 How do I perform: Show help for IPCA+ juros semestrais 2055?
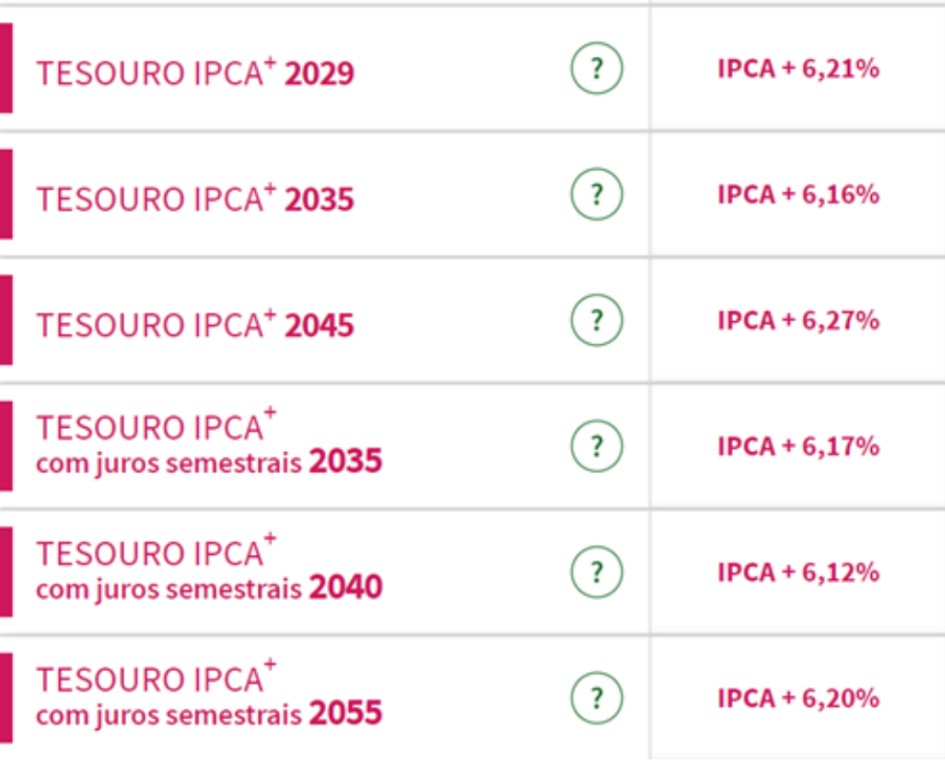(x=597, y=698)
